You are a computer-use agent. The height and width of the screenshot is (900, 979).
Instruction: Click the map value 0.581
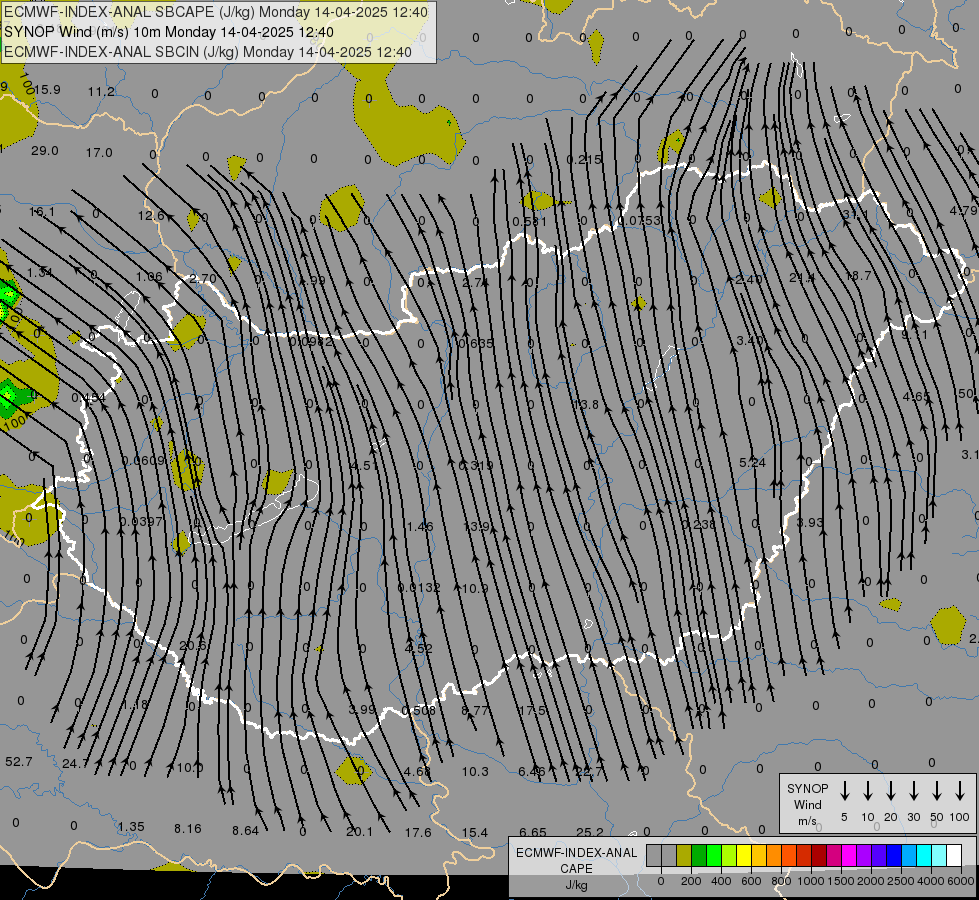[529, 221]
